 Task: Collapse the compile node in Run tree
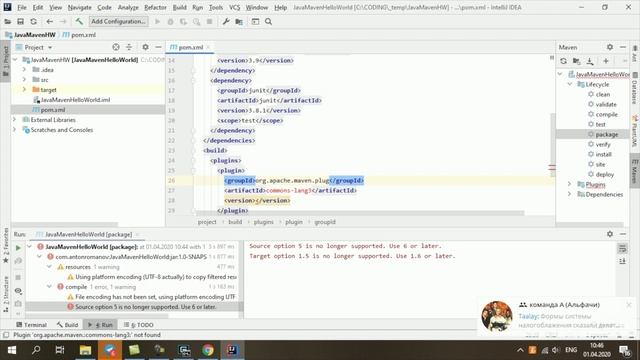pyautogui.click(x=49, y=287)
